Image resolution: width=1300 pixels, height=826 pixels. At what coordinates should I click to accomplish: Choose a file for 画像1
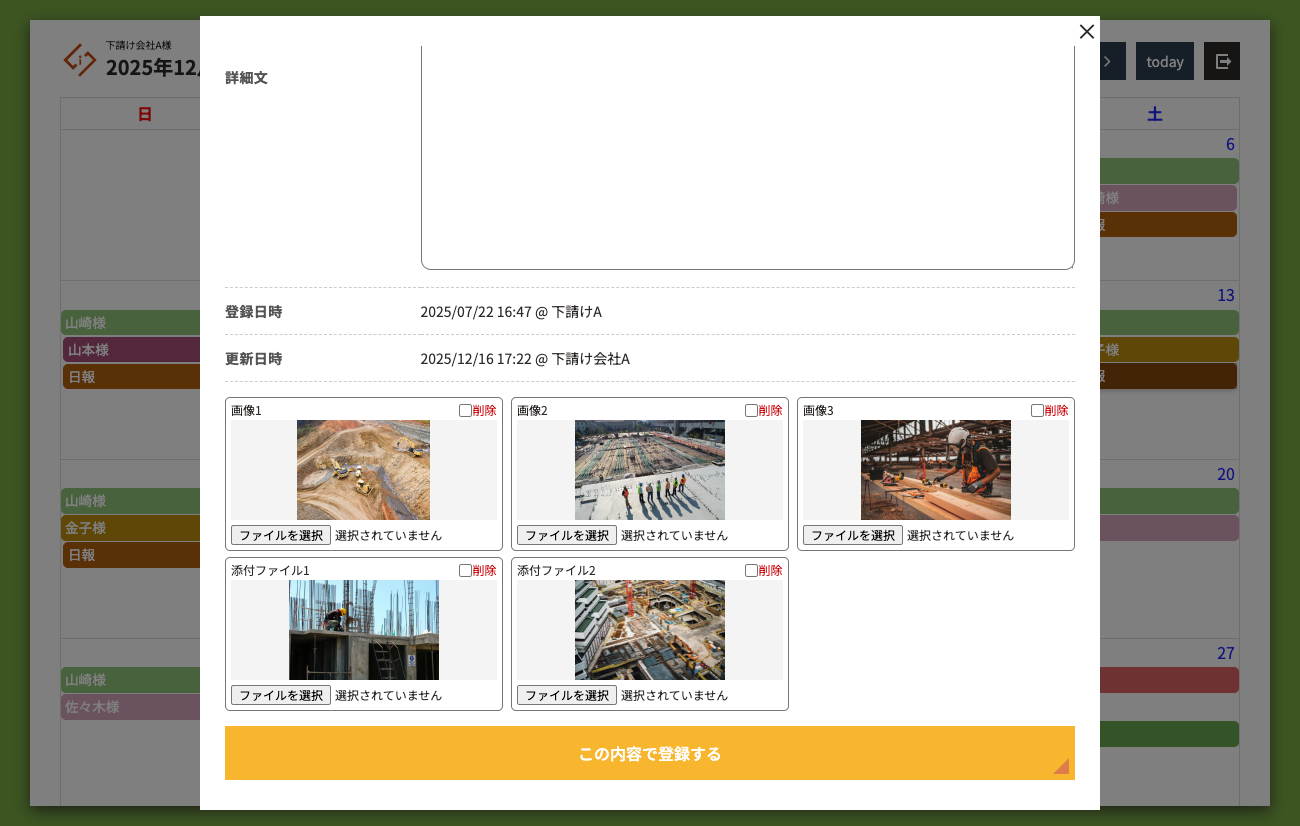[281, 535]
